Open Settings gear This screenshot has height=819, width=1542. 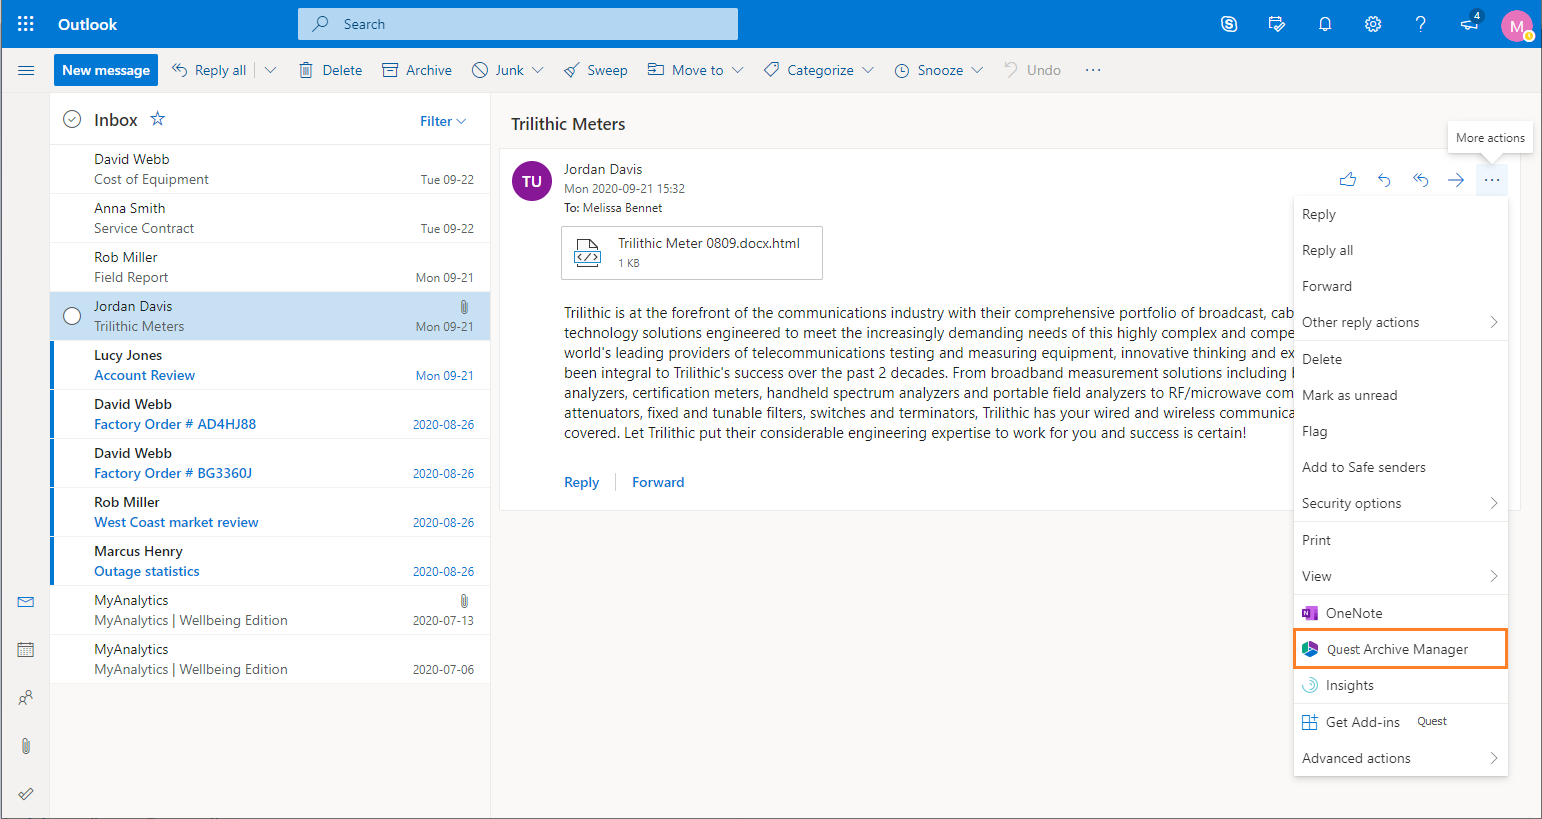[1373, 24]
